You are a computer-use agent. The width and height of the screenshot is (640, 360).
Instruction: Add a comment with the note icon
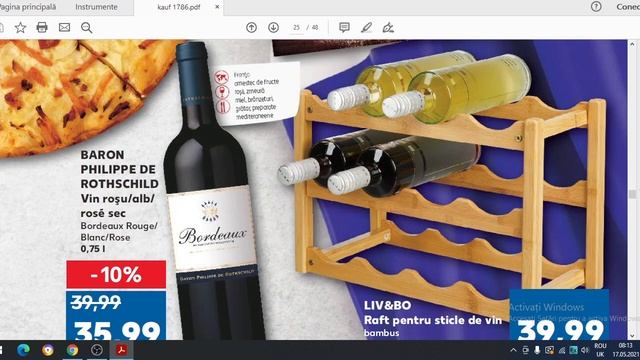(x=344, y=27)
